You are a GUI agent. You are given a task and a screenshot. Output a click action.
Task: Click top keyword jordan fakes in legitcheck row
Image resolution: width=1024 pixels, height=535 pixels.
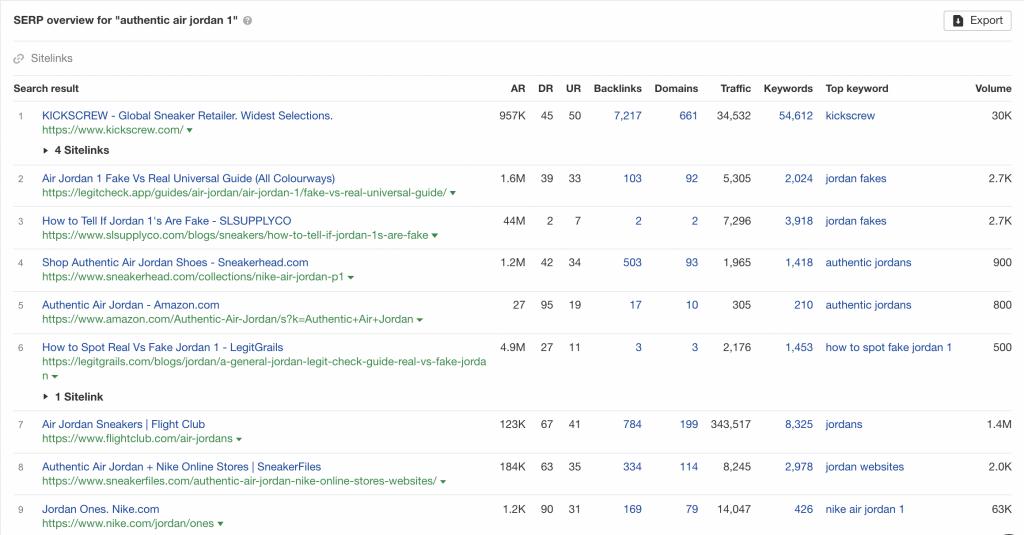tap(856, 178)
